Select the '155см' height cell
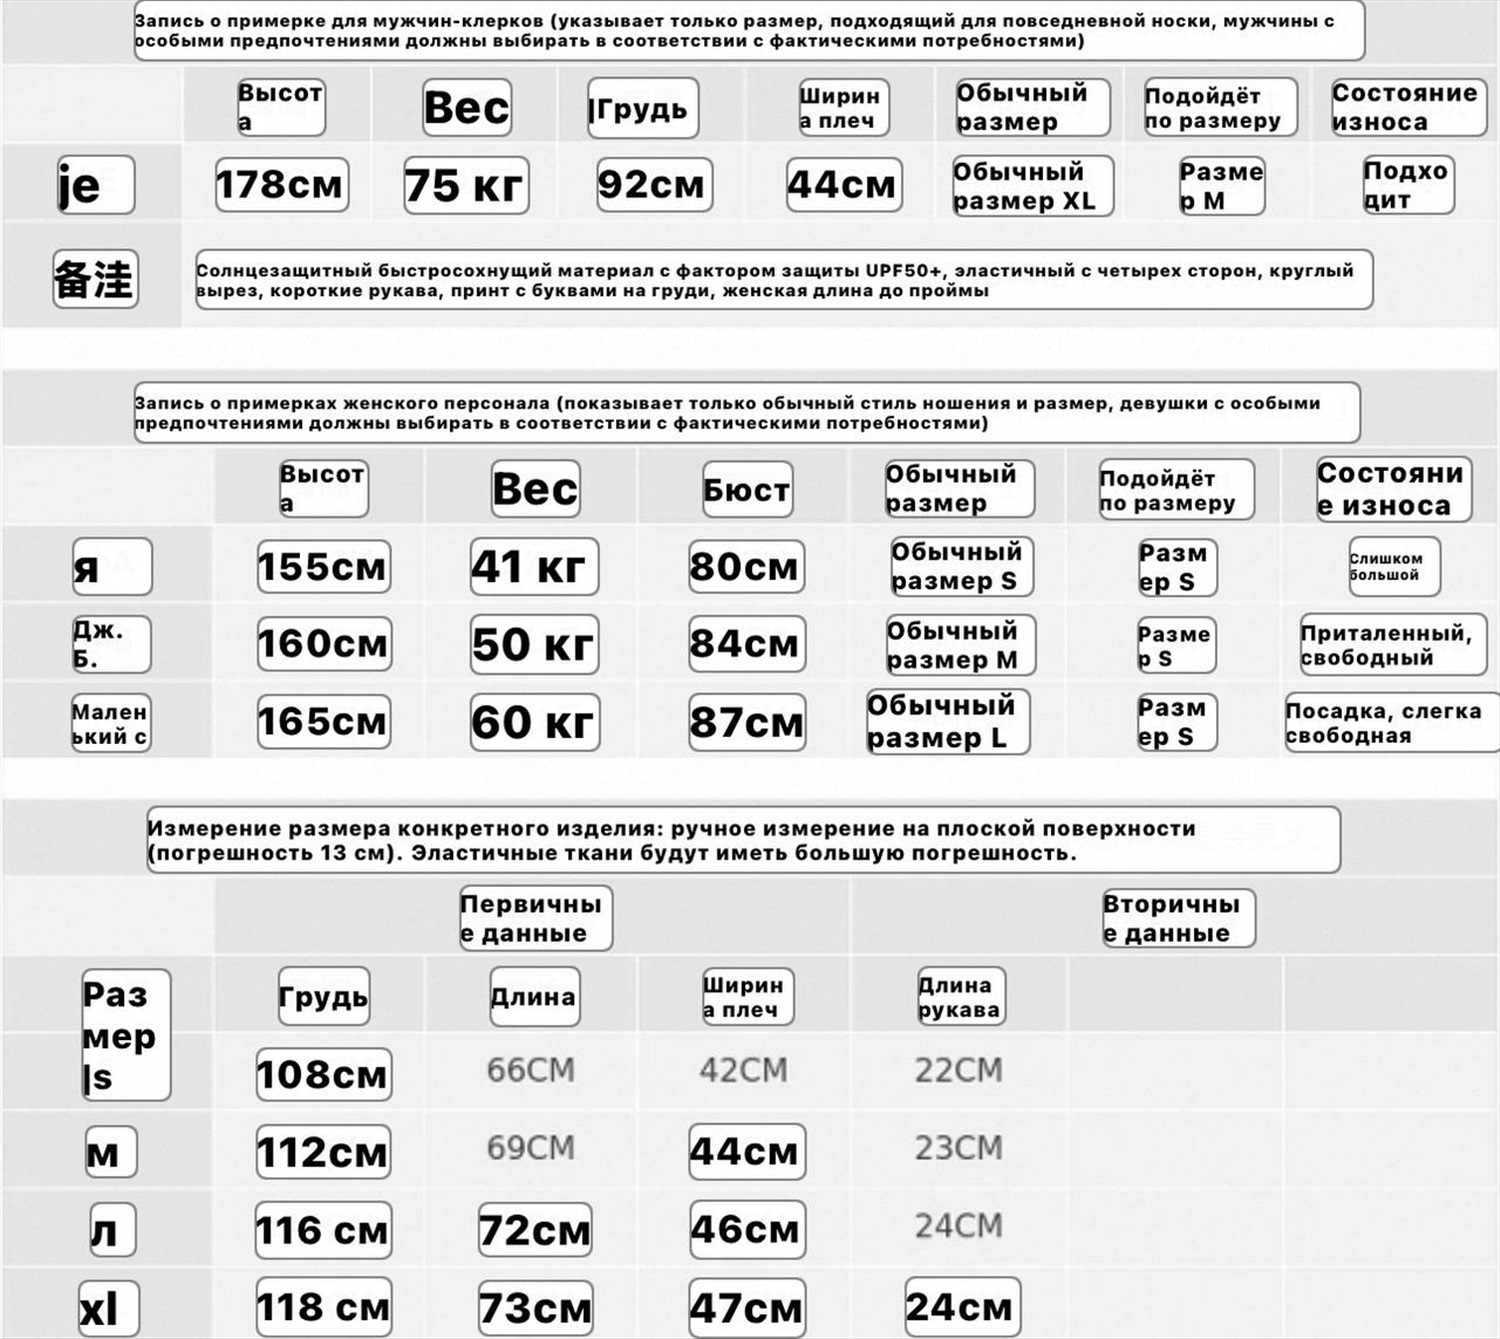 click(x=323, y=567)
